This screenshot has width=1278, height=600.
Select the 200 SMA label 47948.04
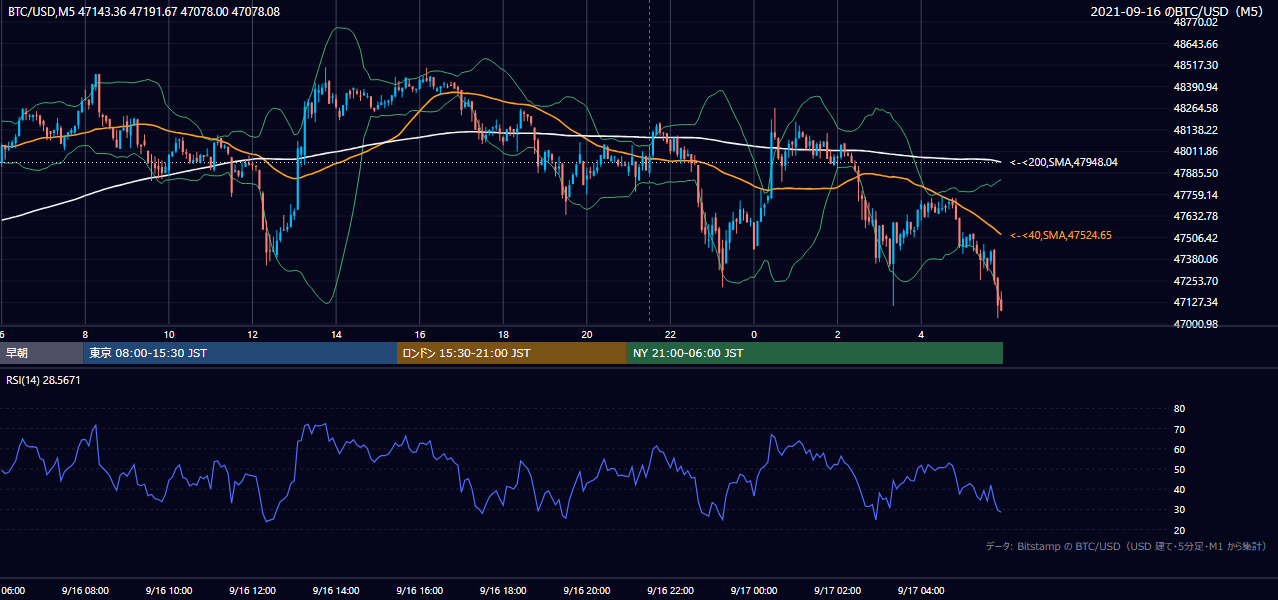point(1064,162)
